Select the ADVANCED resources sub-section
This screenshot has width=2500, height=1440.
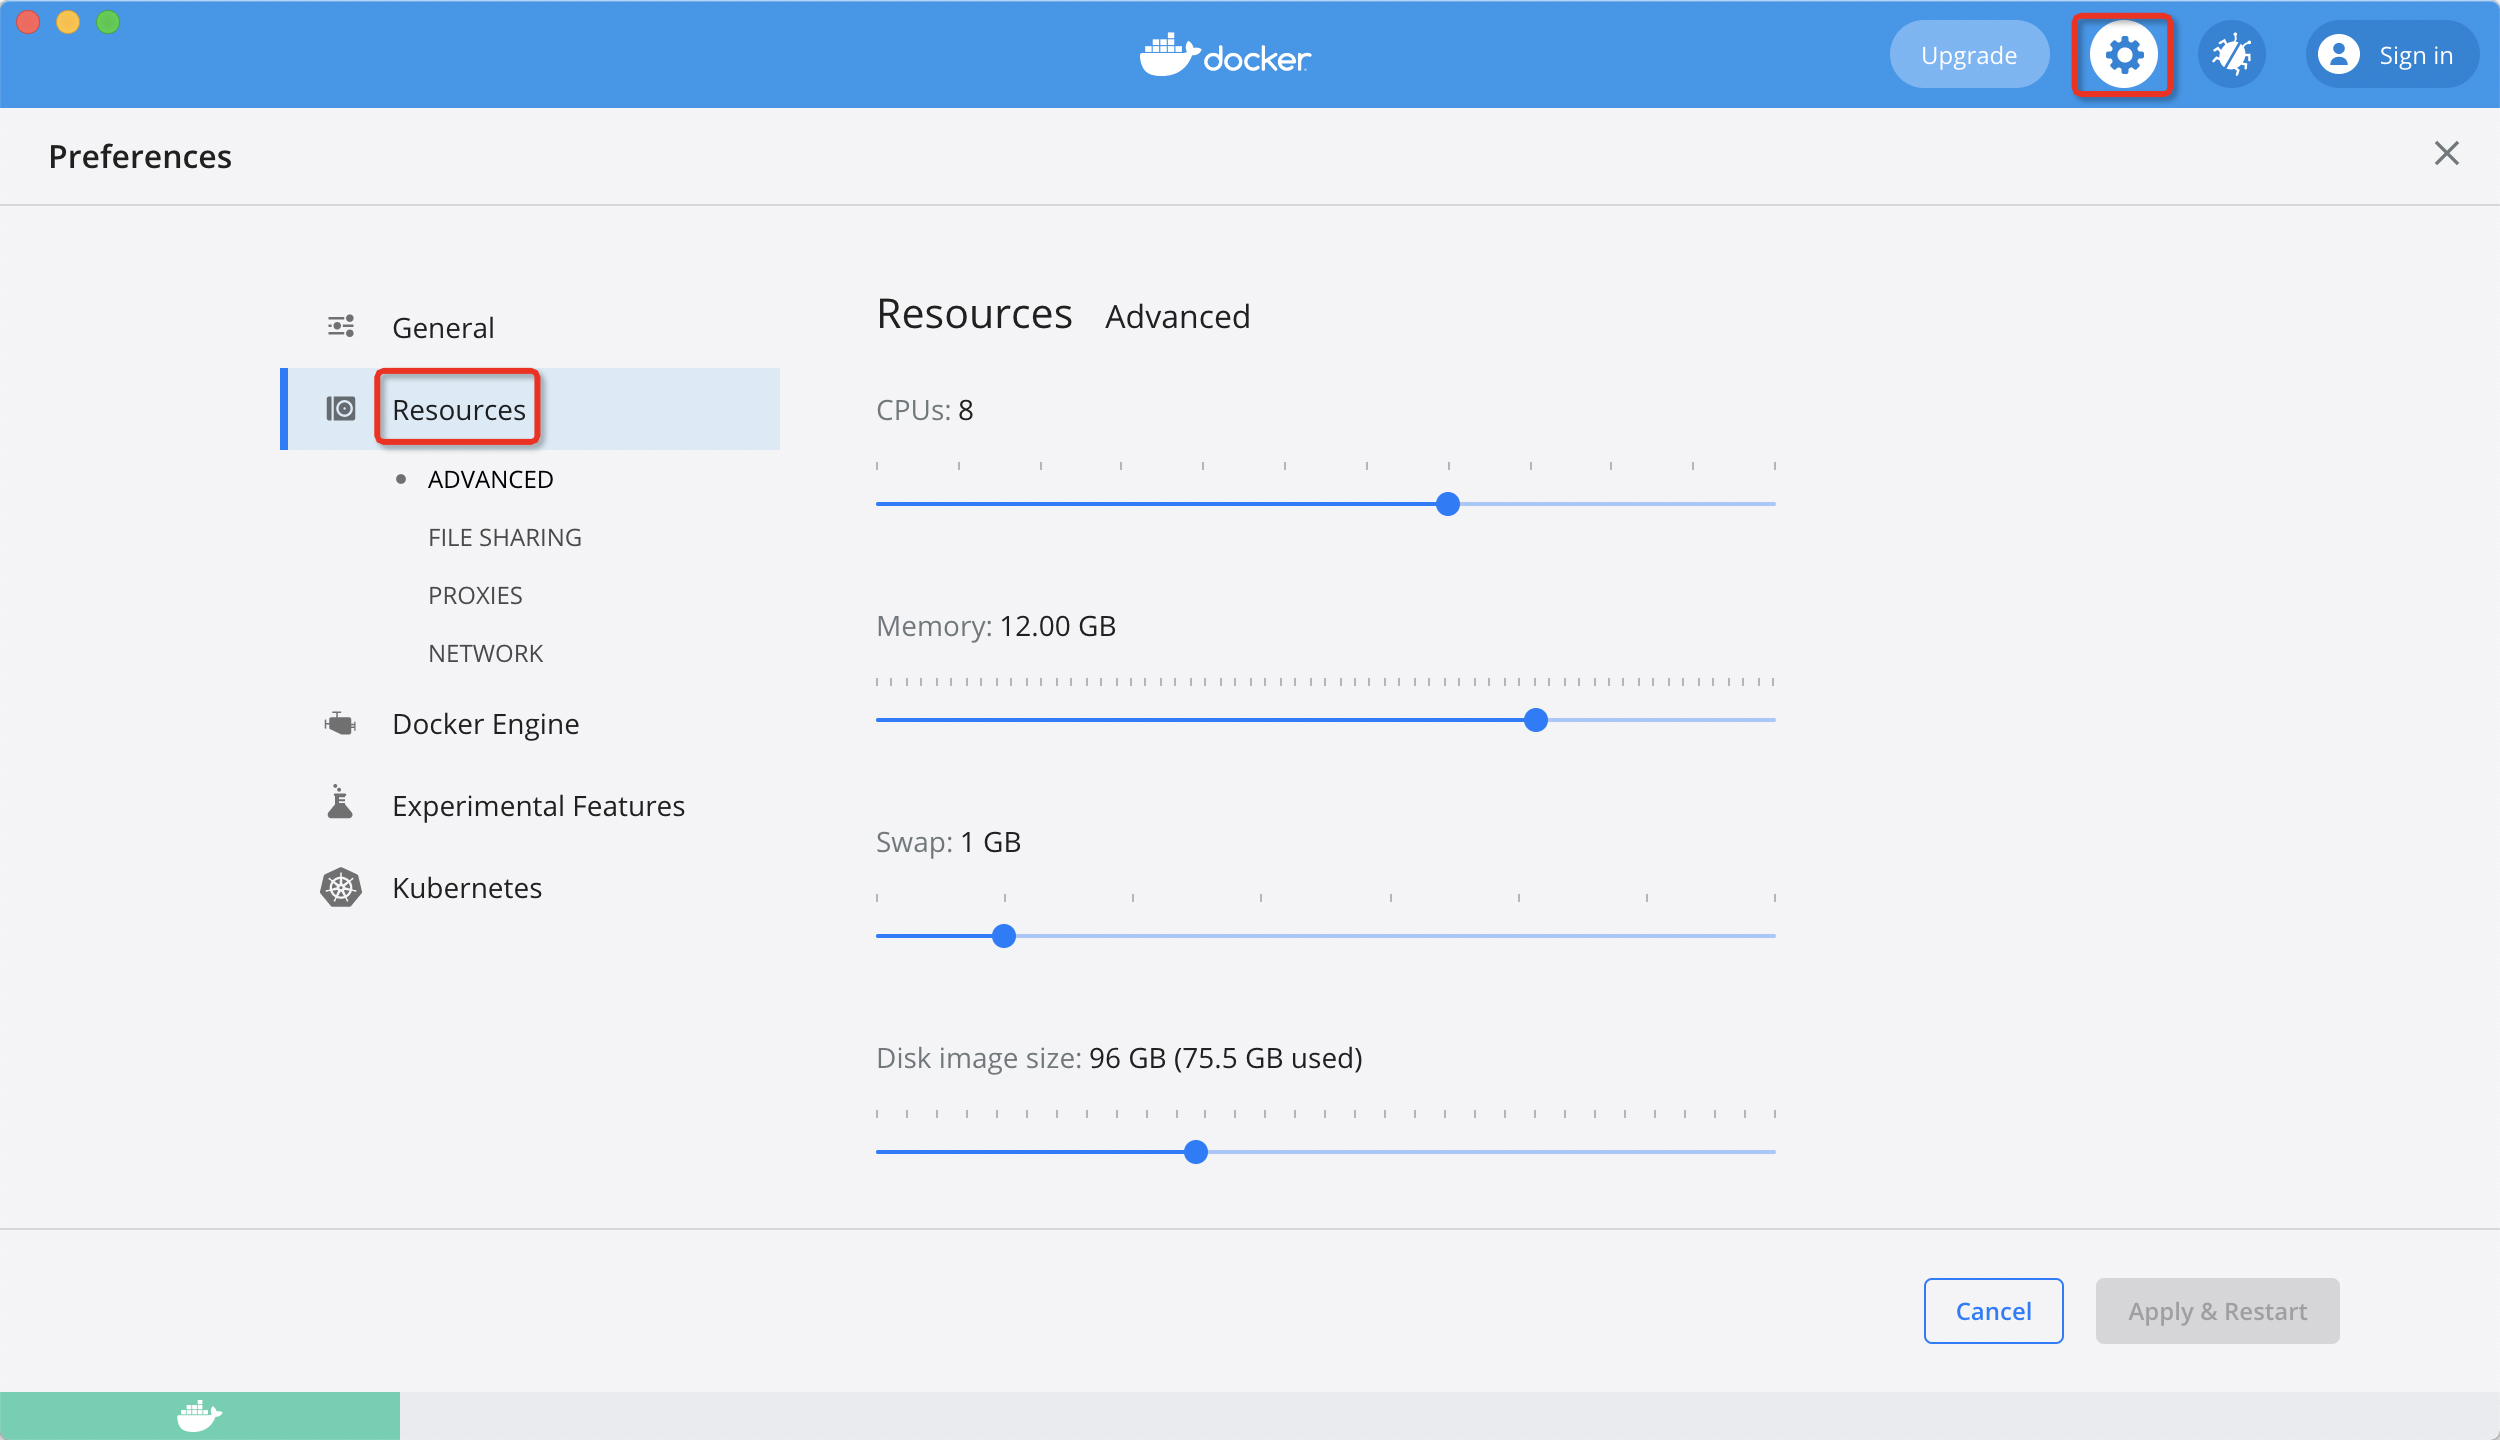[489, 479]
